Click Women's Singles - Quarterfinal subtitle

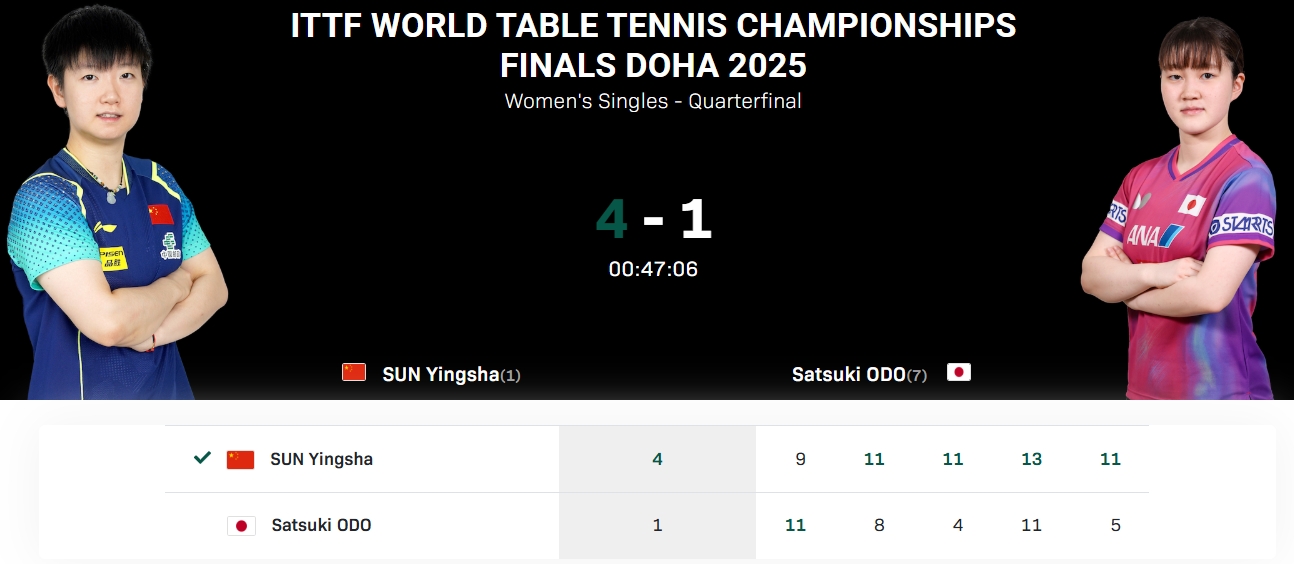653,101
